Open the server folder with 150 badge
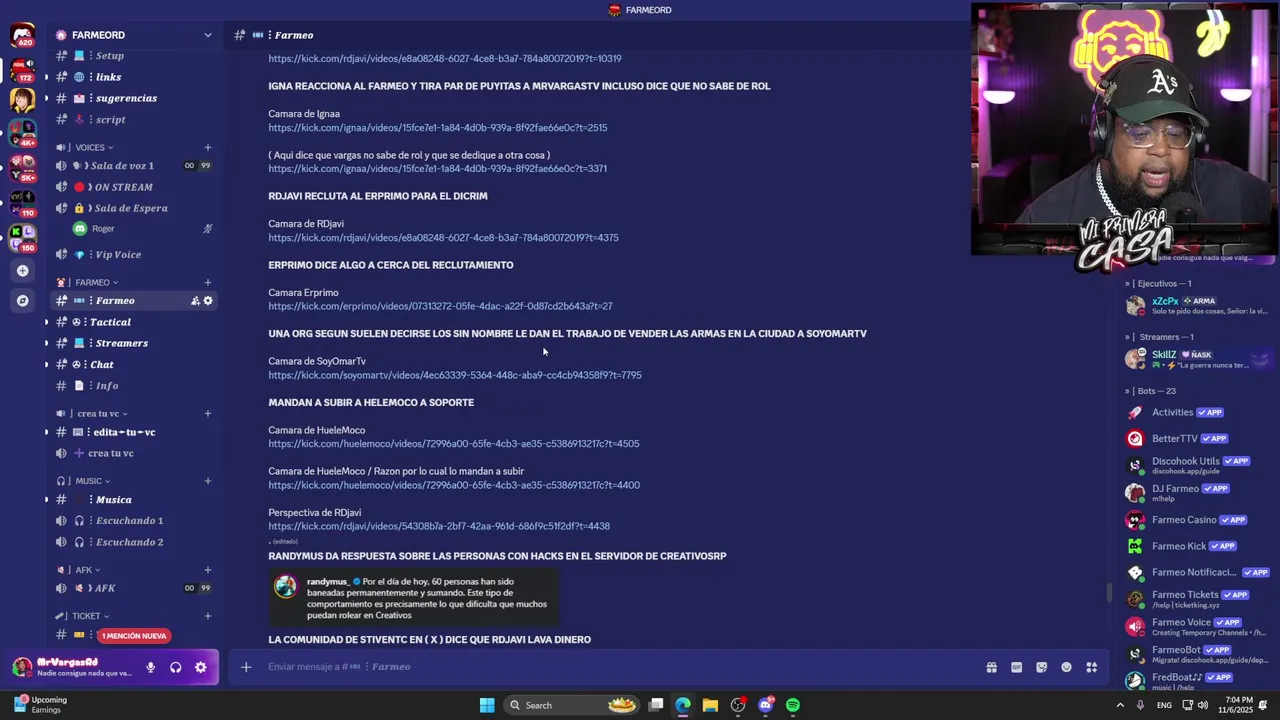The width and height of the screenshot is (1280, 720). pos(22,238)
